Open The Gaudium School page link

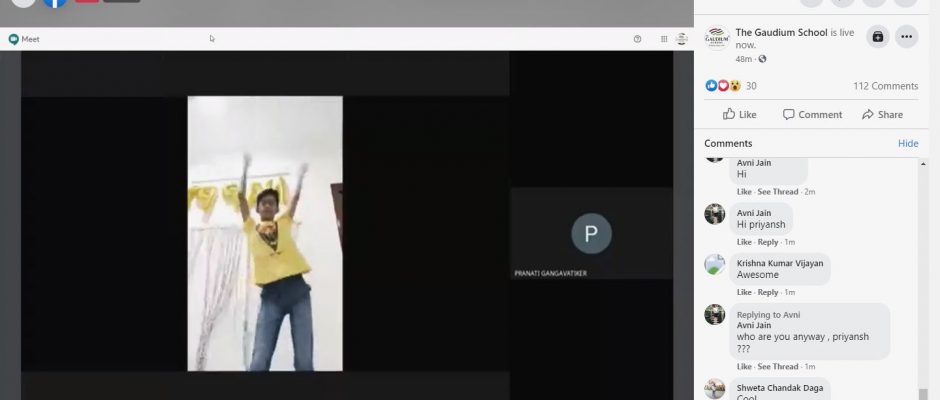click(x=781, y=32)
